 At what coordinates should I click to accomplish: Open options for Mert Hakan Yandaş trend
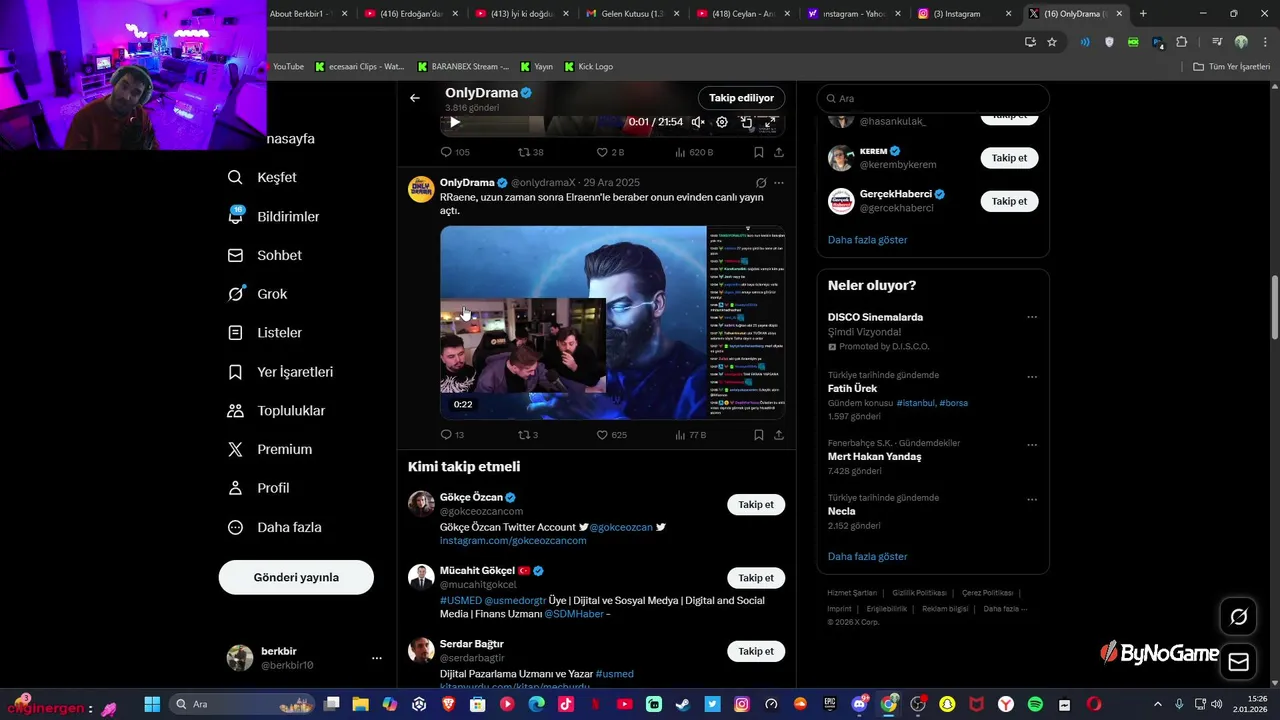1032,445
